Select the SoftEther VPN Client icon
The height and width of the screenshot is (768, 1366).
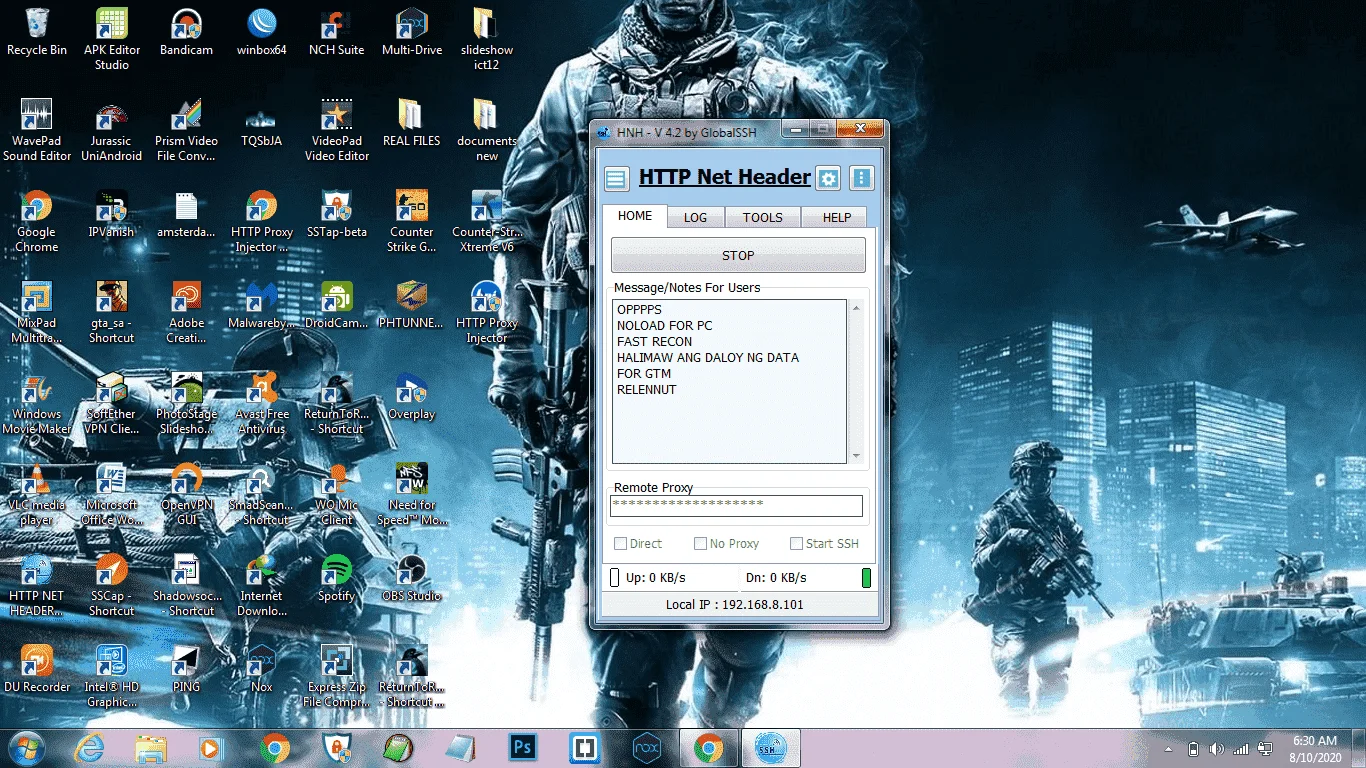pyautogui.click(x=112, y=403)
